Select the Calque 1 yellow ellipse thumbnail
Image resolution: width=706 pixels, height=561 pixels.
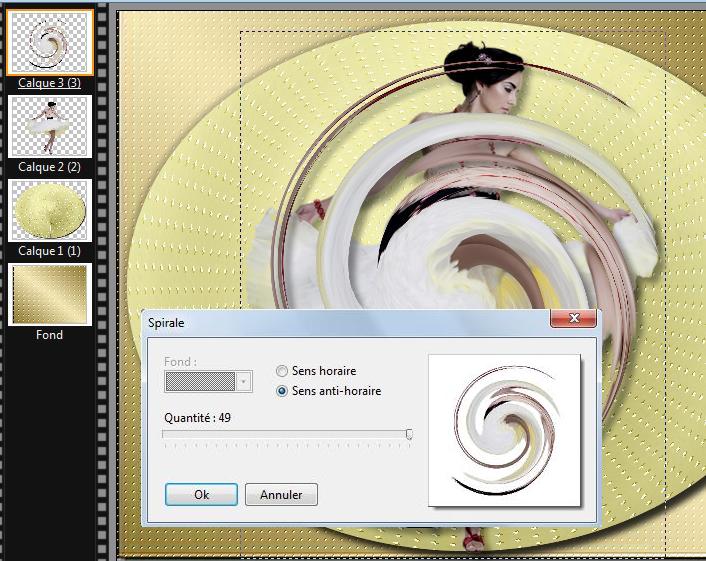pos(50,210)
